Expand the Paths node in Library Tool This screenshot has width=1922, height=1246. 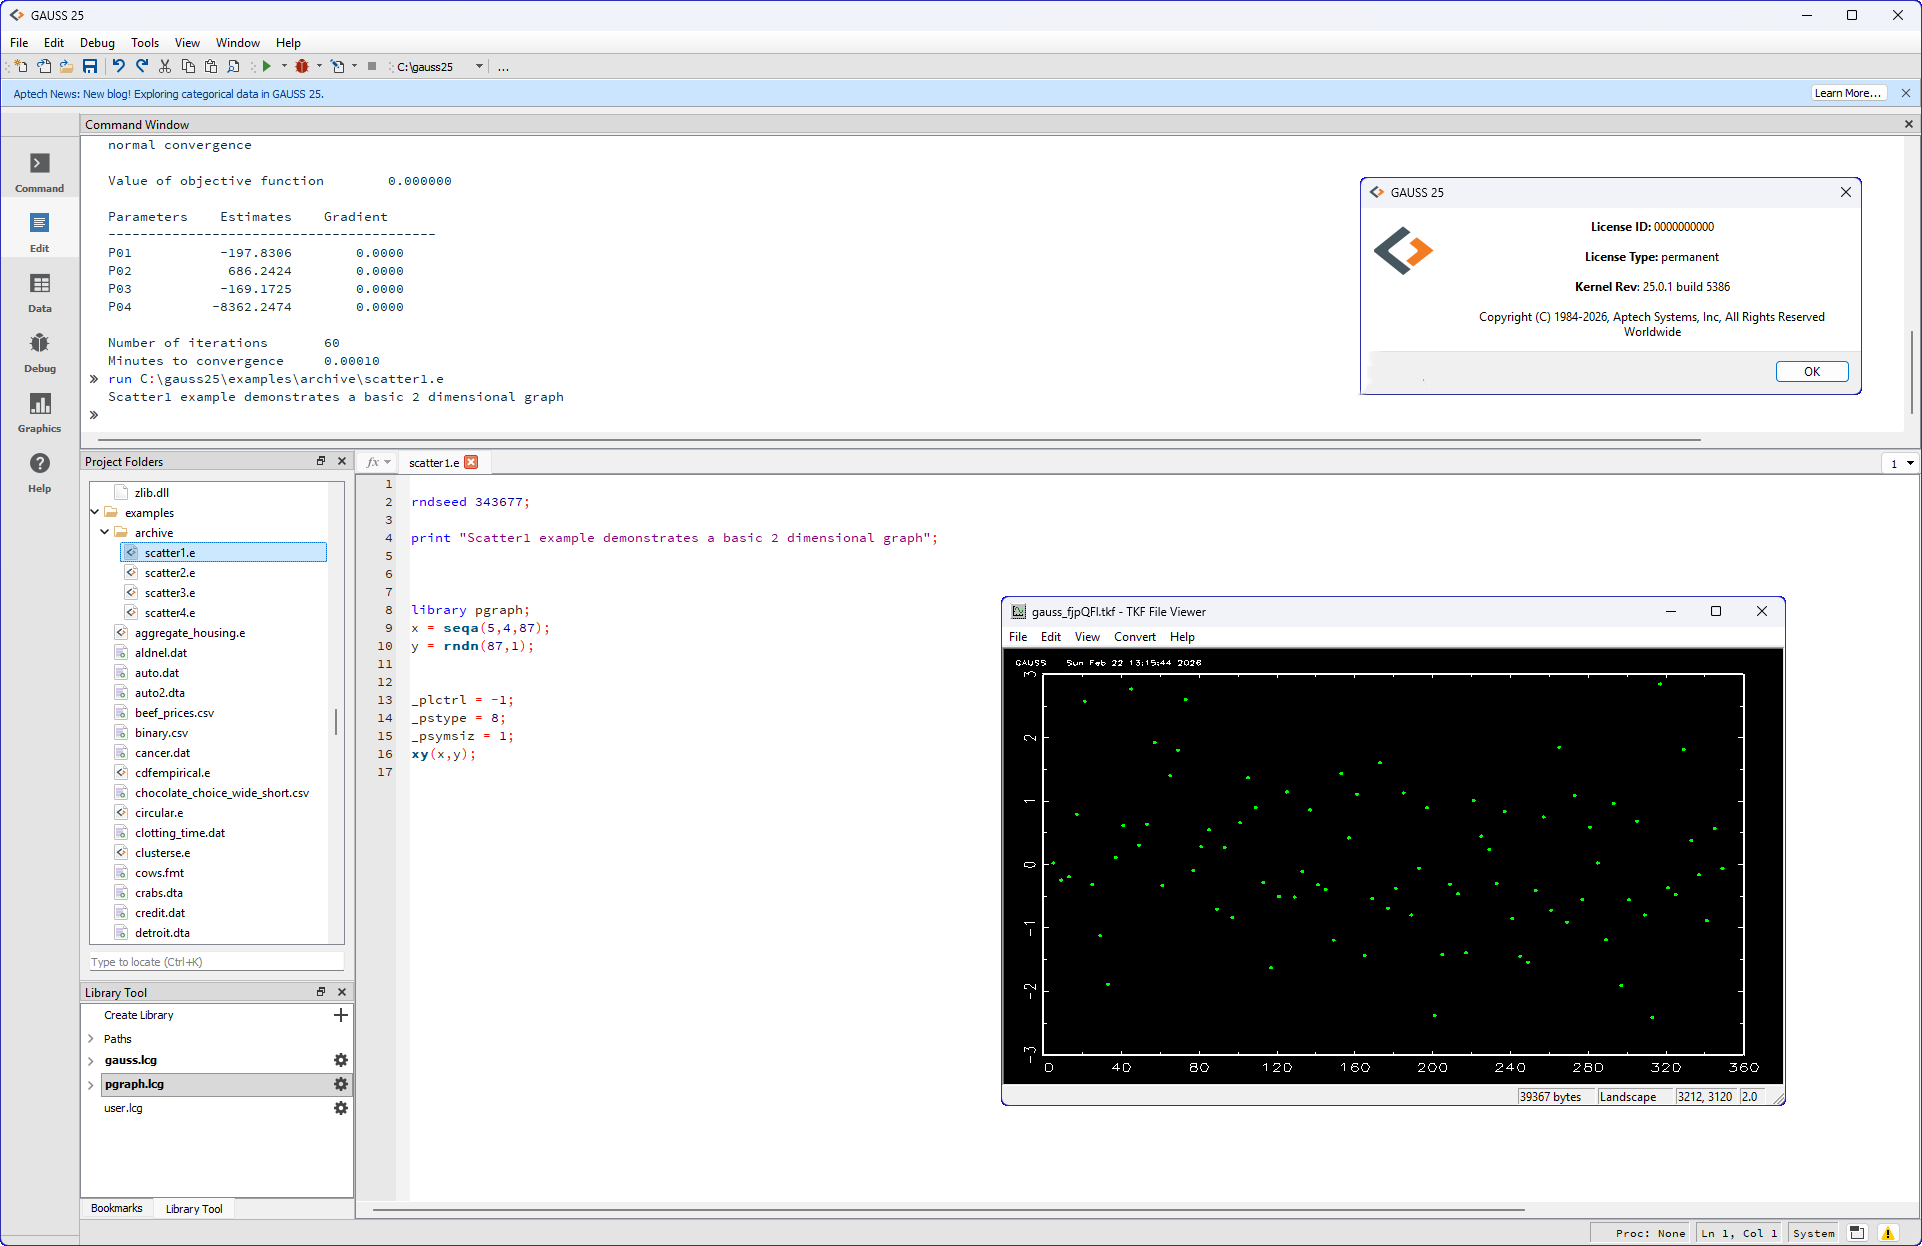91,1039
